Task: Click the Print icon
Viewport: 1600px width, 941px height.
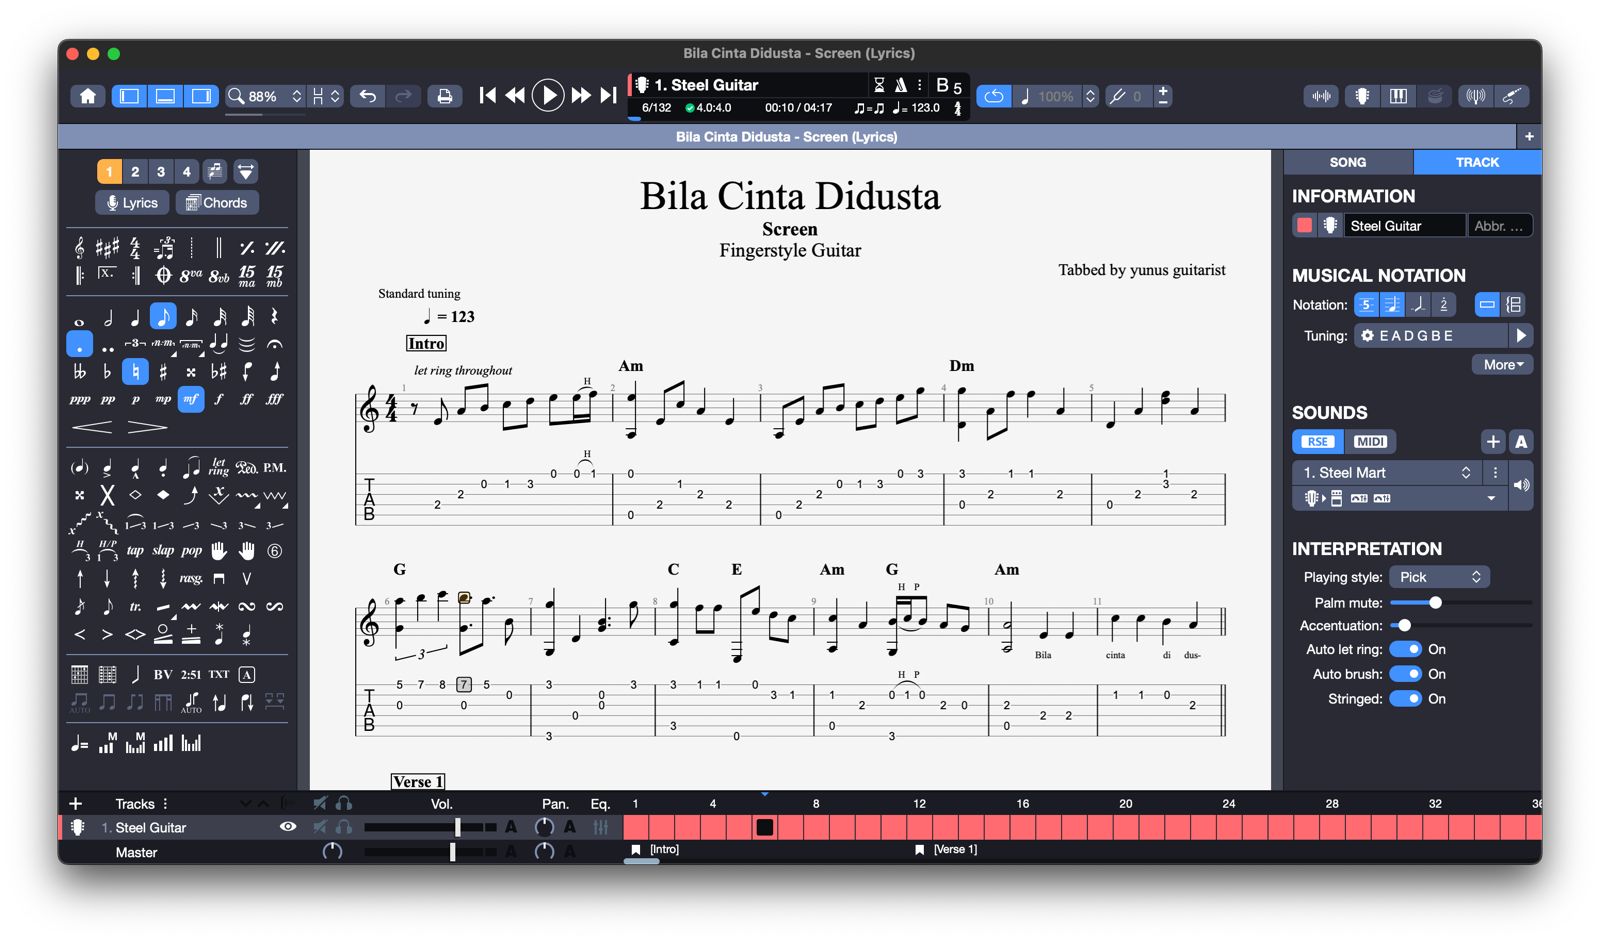Action: [x=445, y=96]
